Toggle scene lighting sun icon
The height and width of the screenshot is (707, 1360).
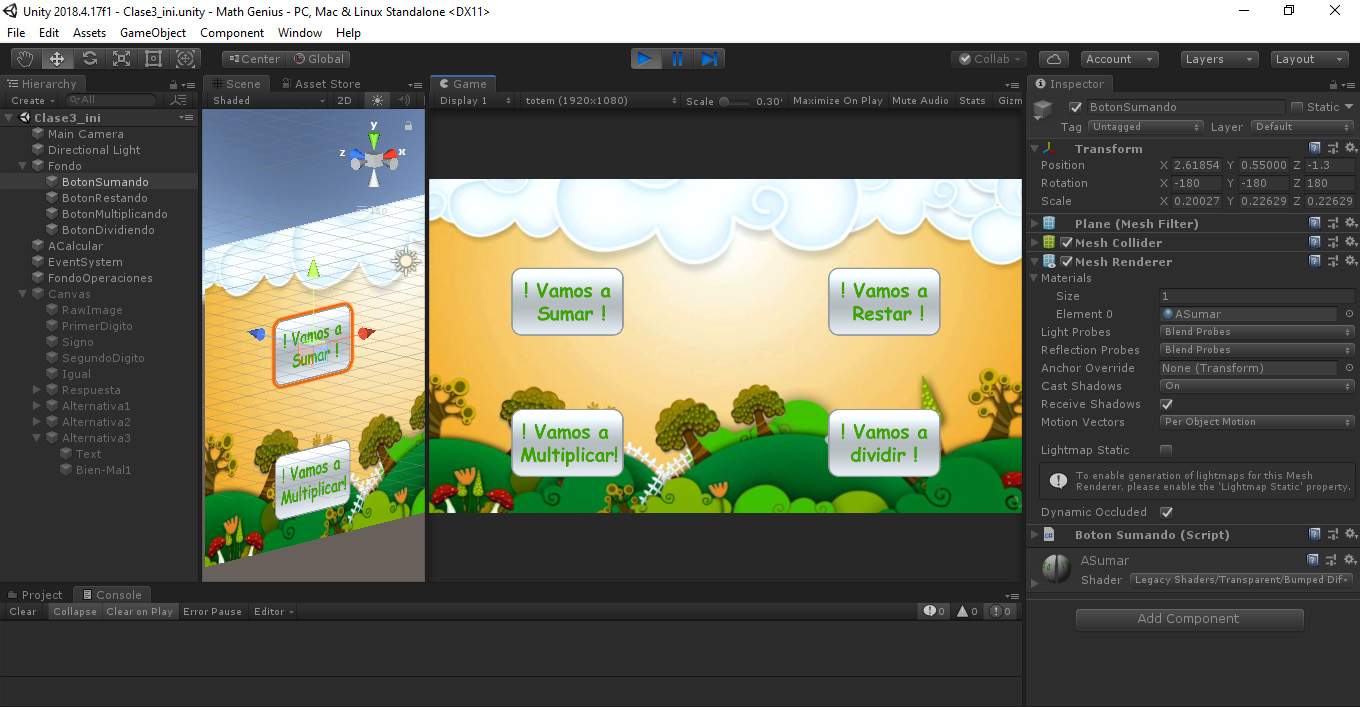pyautogui.click(x=377, y=100)
